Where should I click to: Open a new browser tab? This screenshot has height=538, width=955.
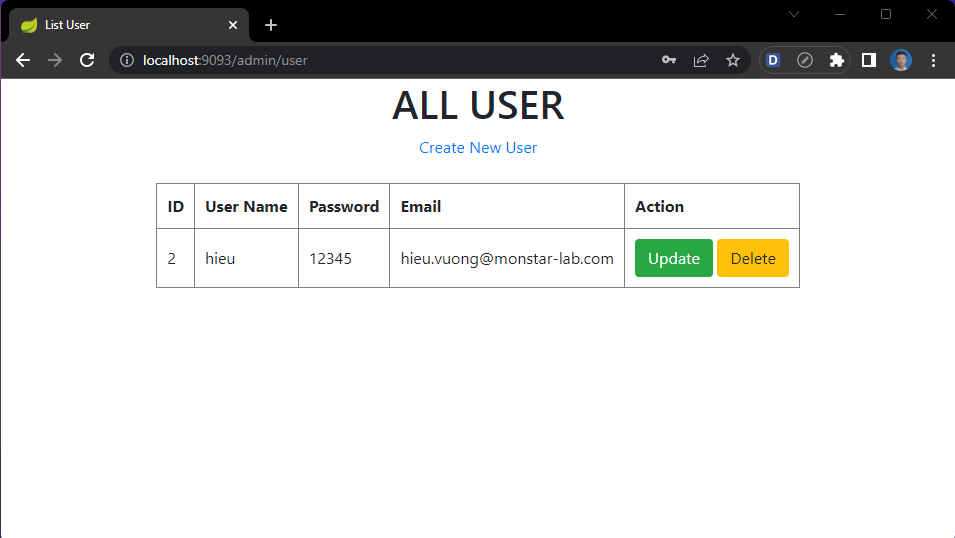click(x=271, y=25)
